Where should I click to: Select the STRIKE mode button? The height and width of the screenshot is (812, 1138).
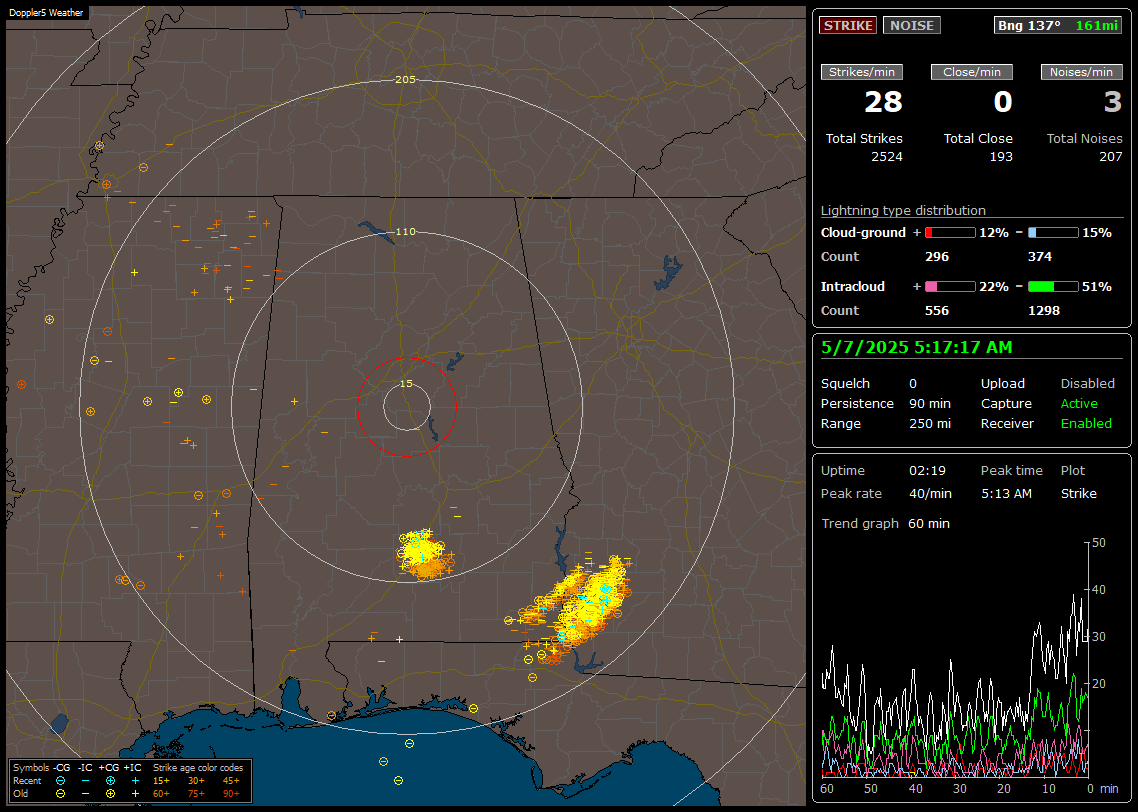pyautogui.click(x=848, y=25)
